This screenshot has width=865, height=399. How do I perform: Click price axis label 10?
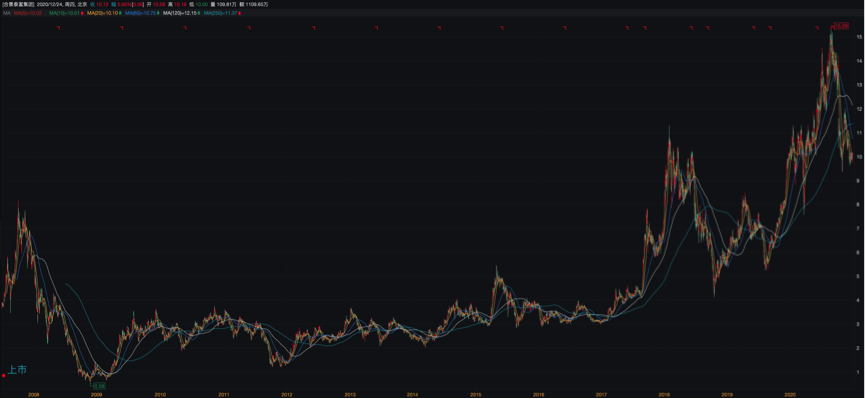pos(859,157)
